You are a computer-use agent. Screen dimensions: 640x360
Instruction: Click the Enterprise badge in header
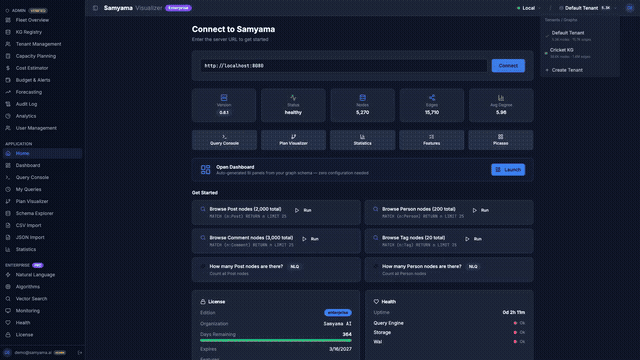(x=178, y=8)
